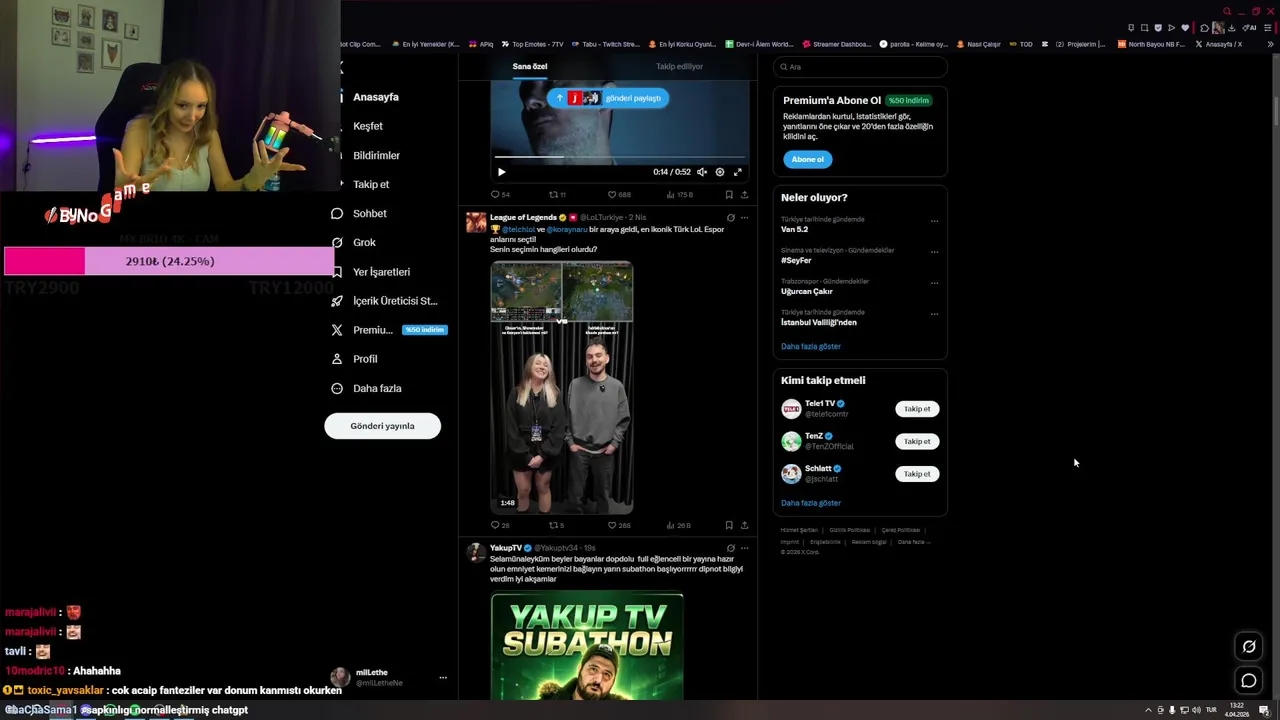Open İçerik Üreticisi Stüdyosu rocket icon

point(337,301)
